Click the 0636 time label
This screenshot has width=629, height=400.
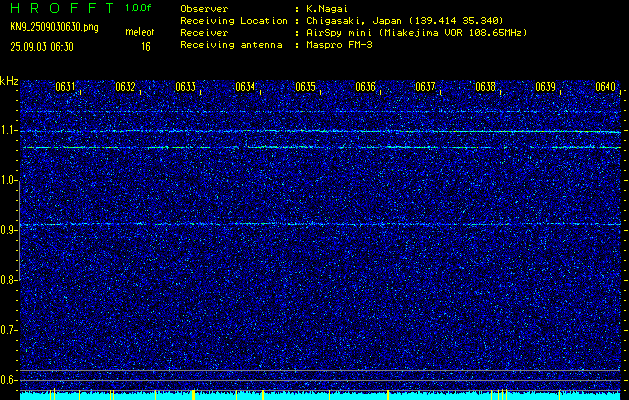point(365,87)
